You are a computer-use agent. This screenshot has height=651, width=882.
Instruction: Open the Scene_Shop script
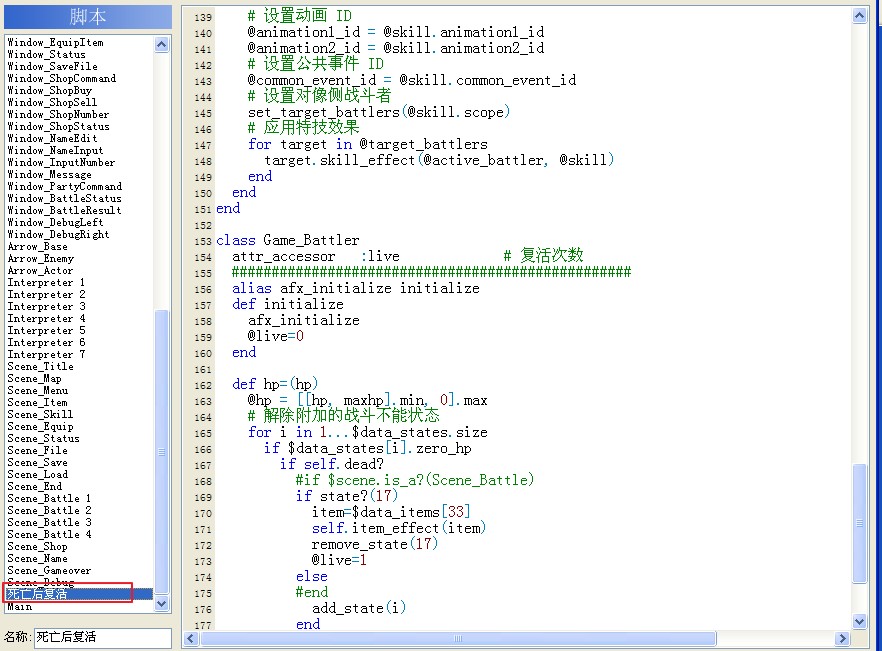[37, 546]
